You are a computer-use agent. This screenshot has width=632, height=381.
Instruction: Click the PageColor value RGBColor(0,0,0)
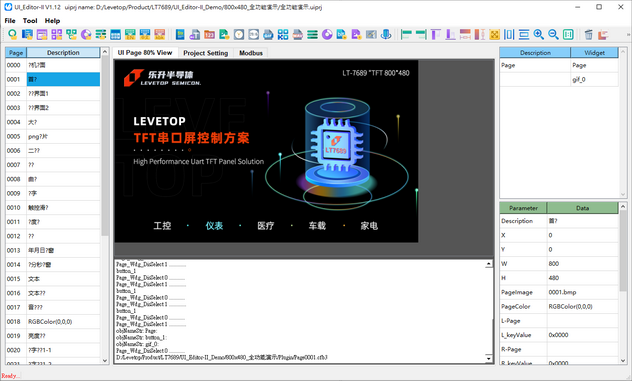(582, 306)
